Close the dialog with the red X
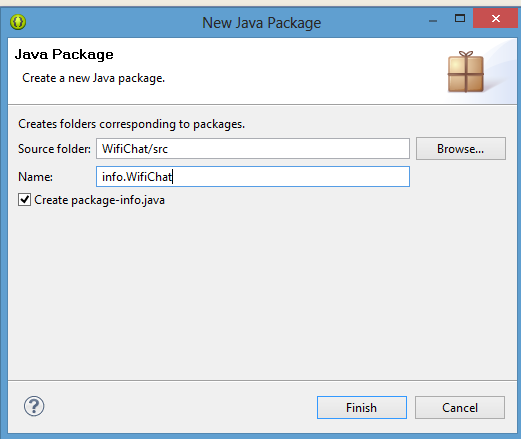 (x=496, y=18)
